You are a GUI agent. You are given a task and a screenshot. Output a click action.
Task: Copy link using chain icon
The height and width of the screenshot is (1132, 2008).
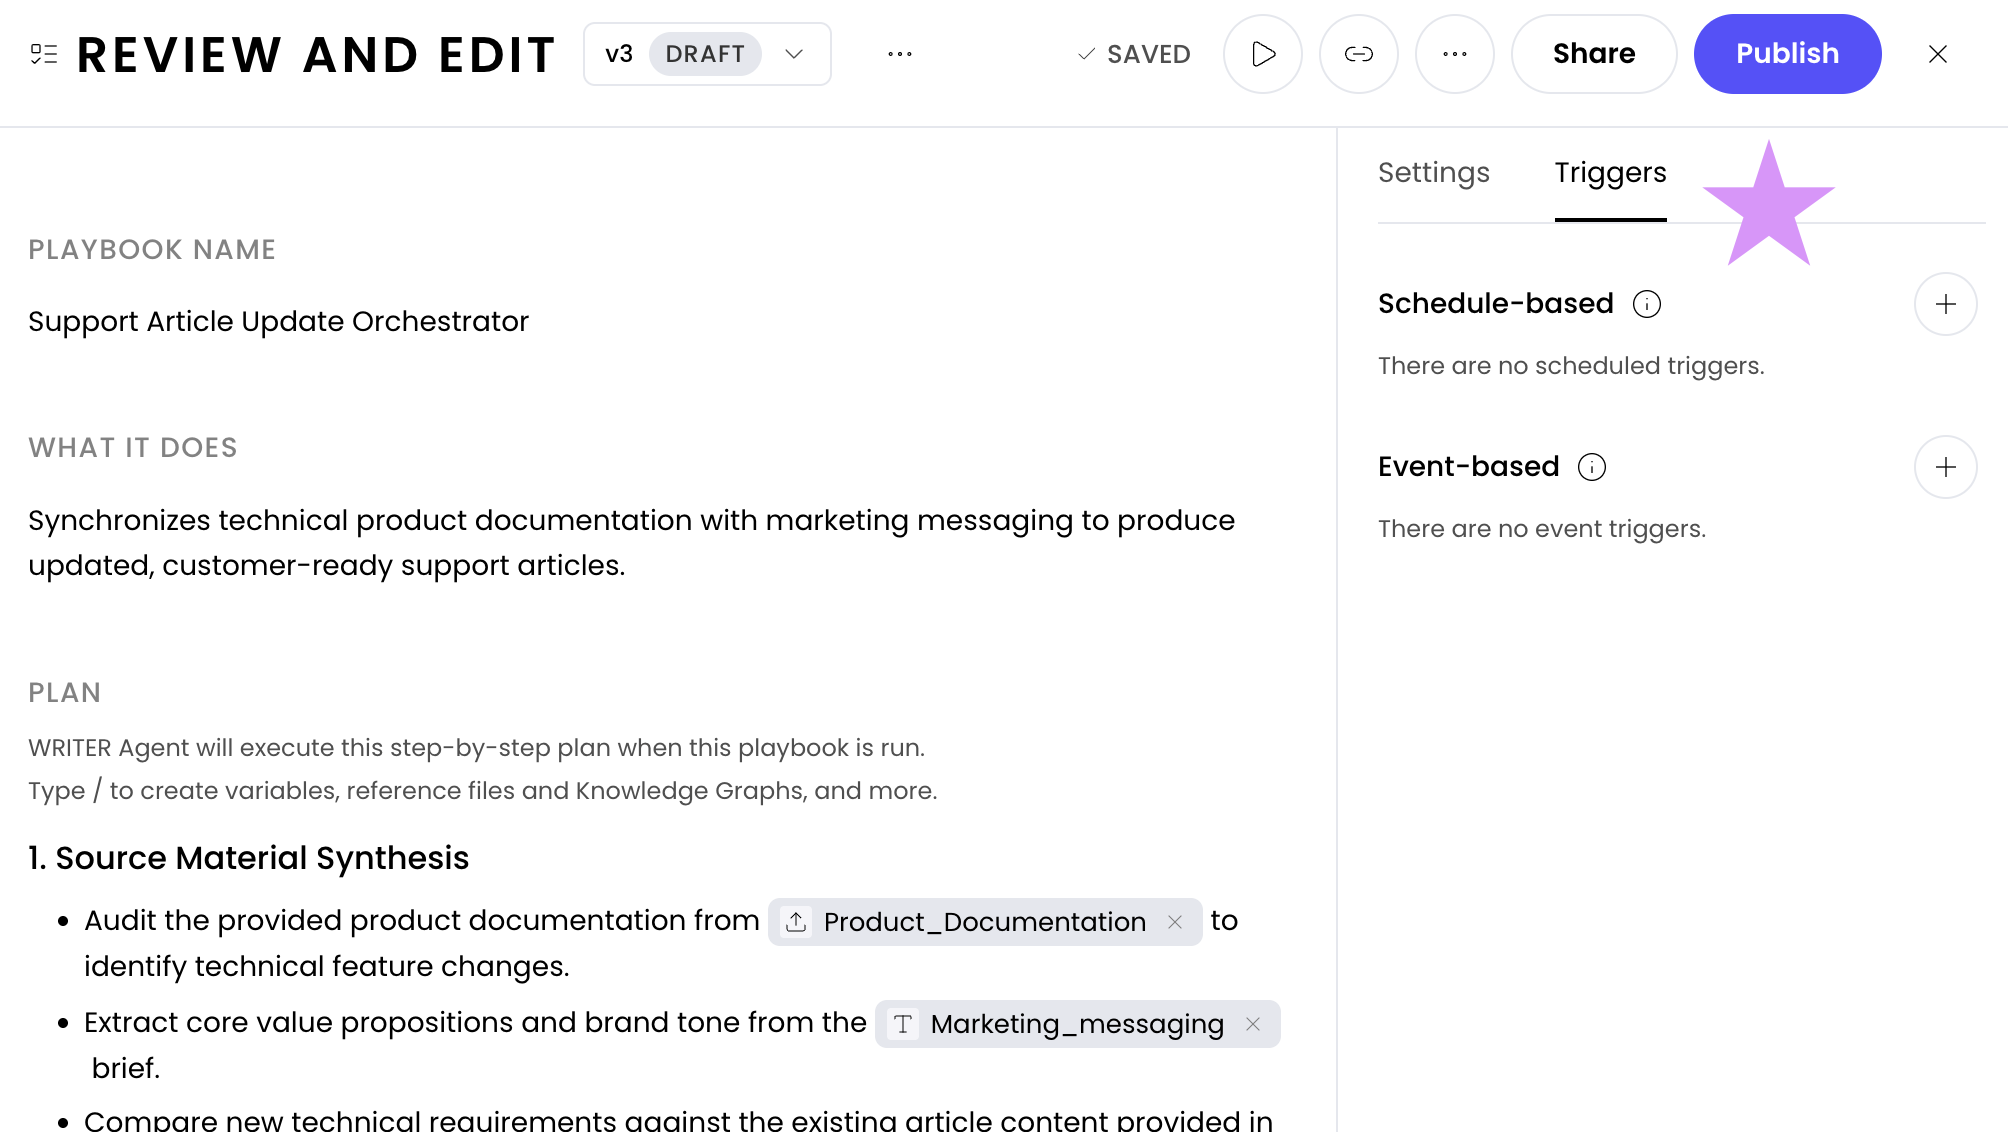tap(1358, 54)
